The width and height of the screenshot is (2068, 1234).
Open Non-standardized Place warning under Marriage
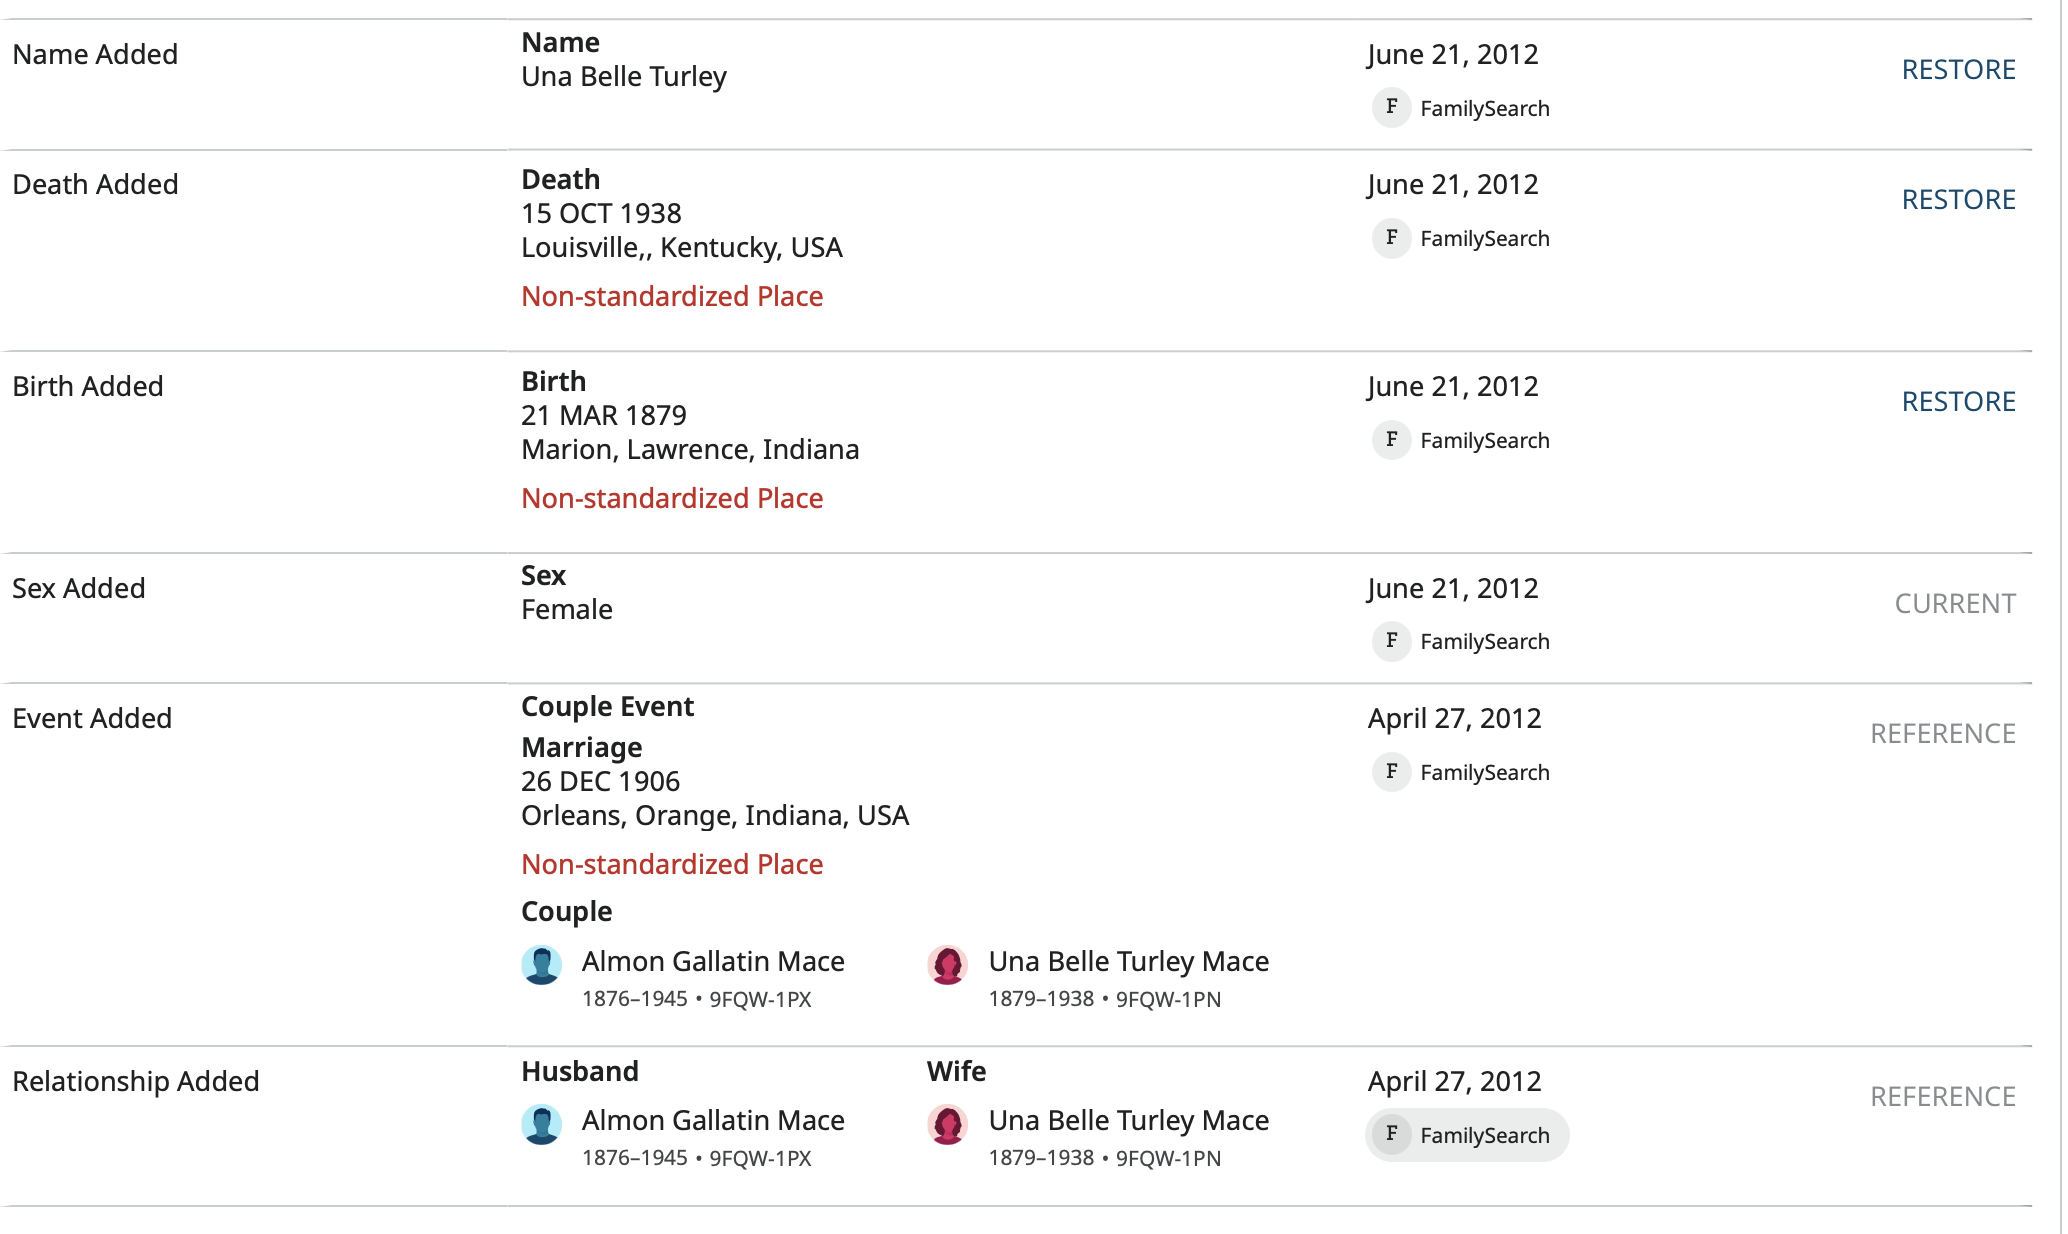point(671,865)
